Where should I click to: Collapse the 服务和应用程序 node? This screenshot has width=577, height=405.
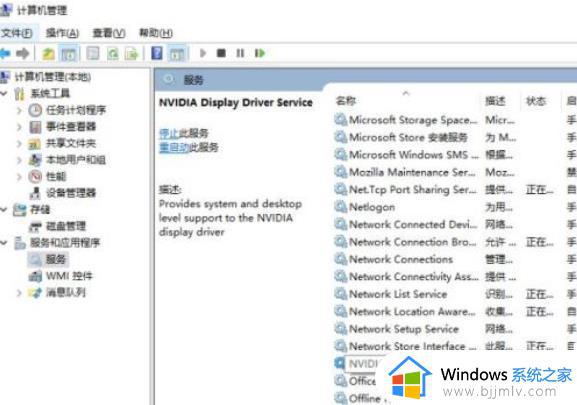4,242
